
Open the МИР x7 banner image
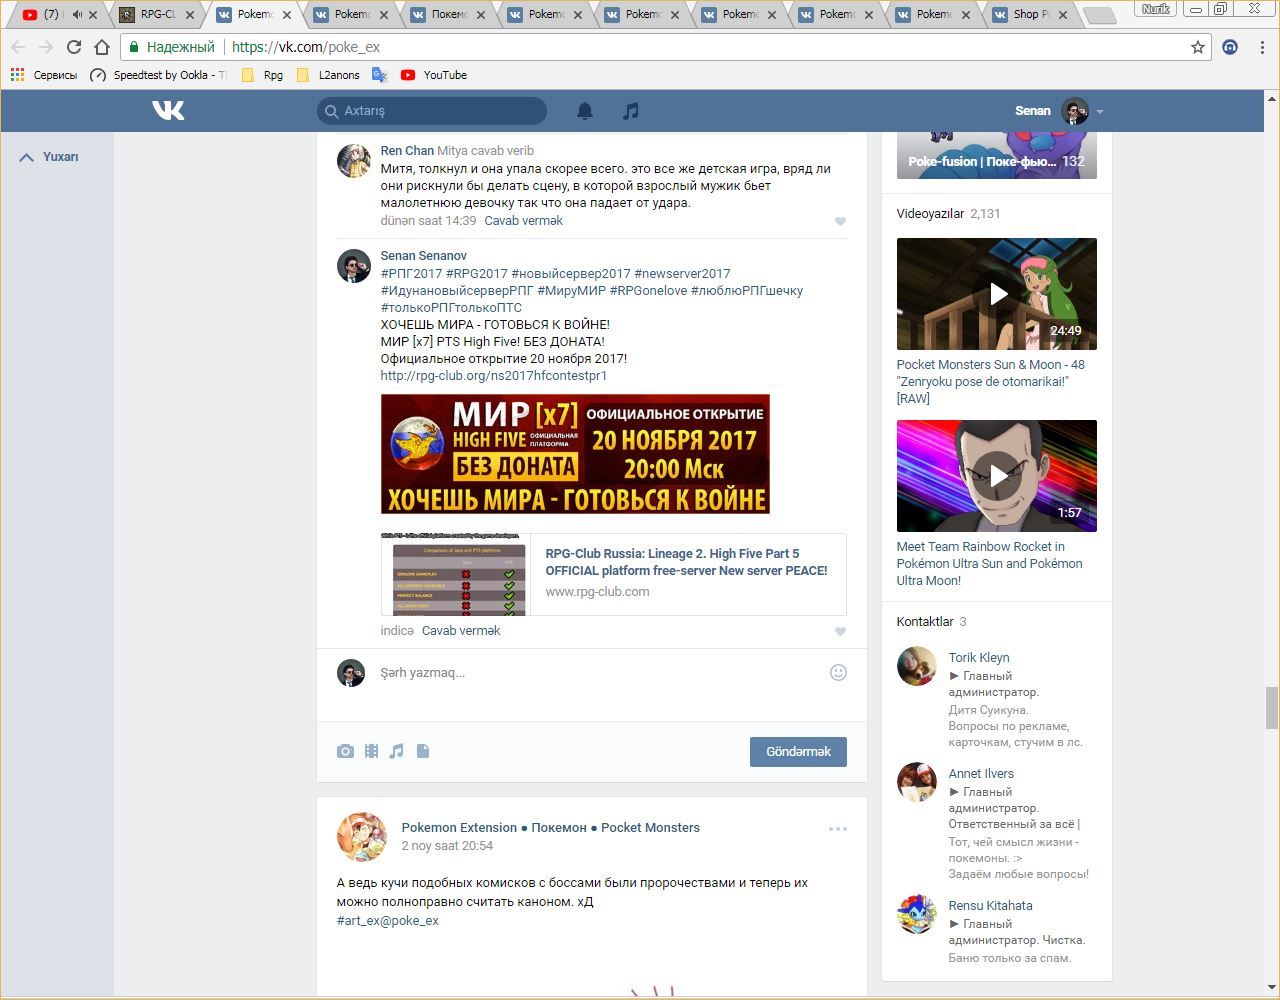click(x=575, y=454)
